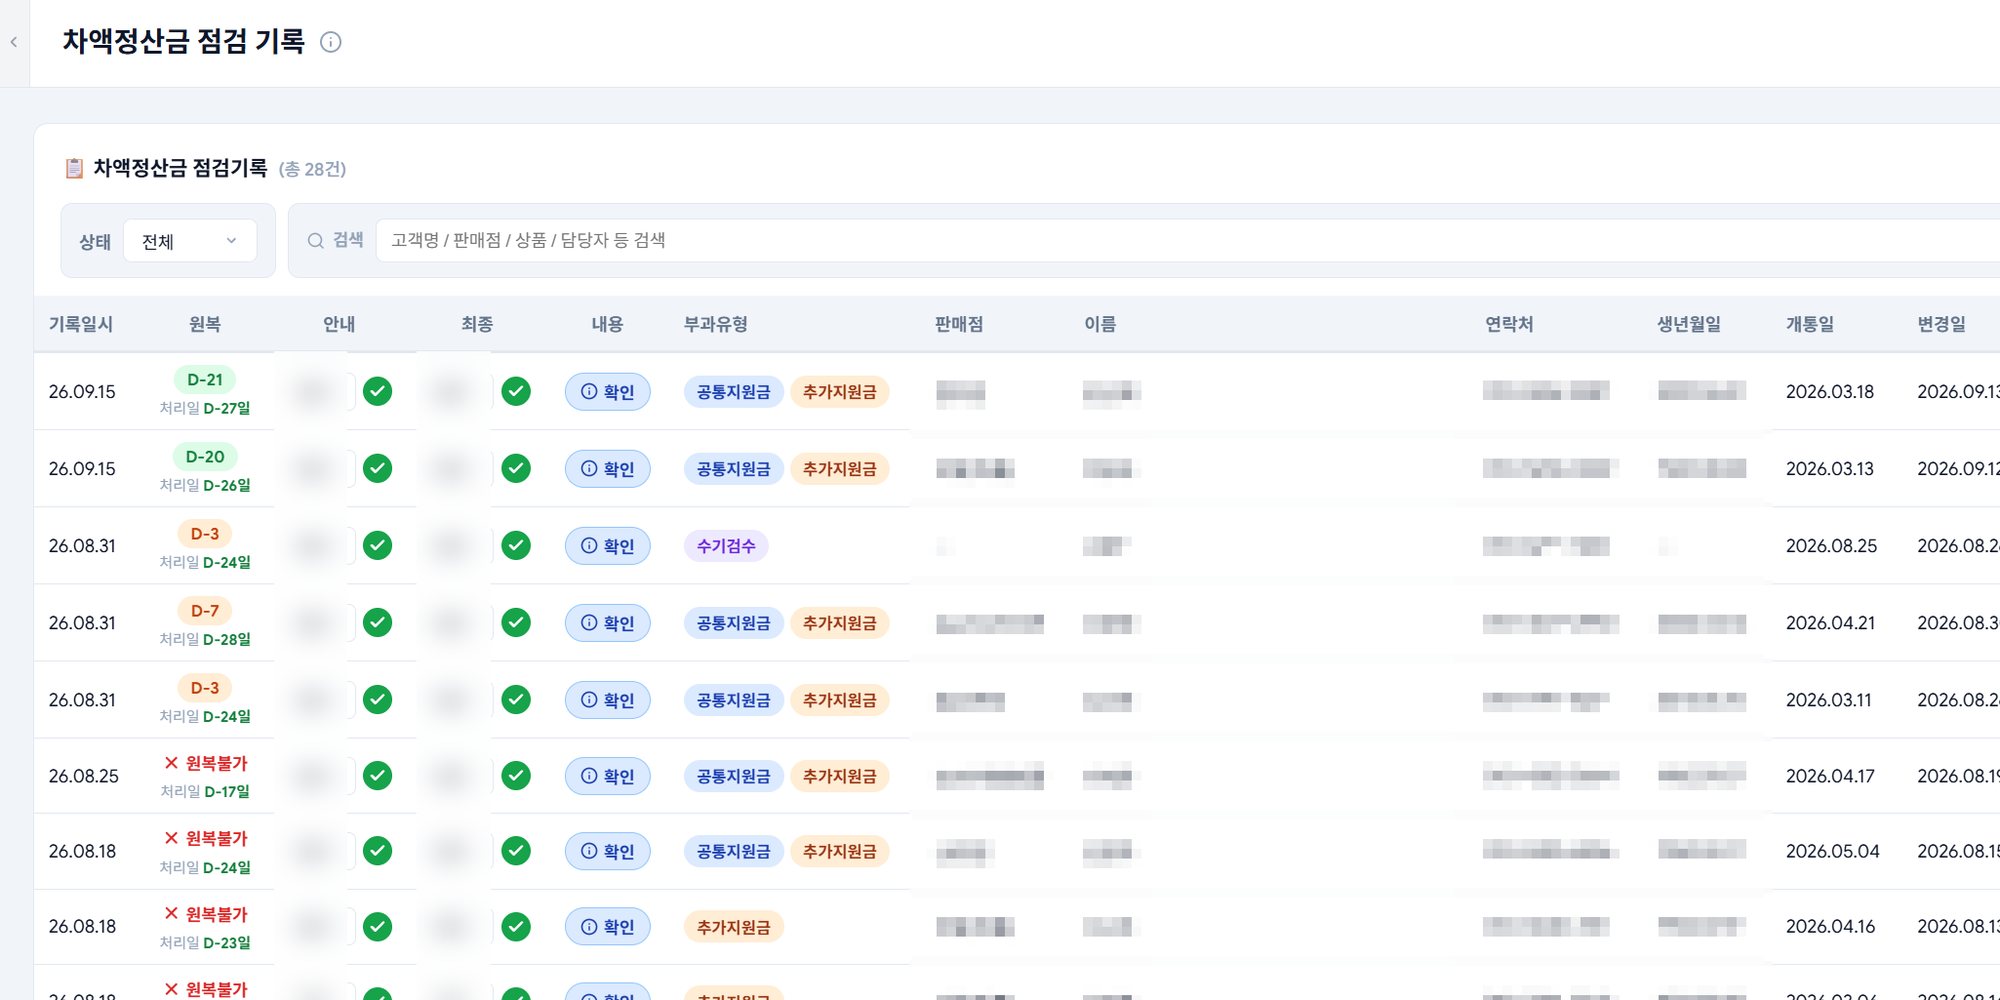
Task: Click the 안내 green check in D-7 row
Action: (377, 622)
